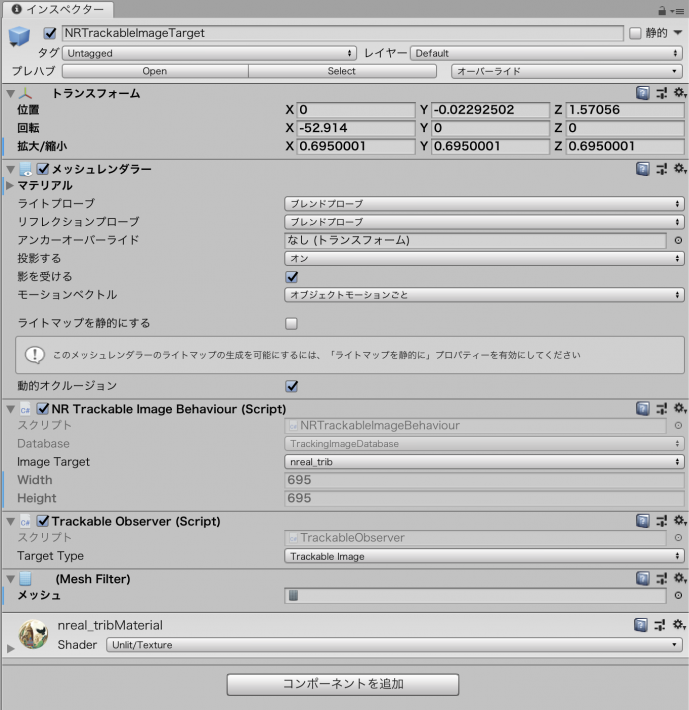Click Mesh Renderer help book icon

[642, 169]
